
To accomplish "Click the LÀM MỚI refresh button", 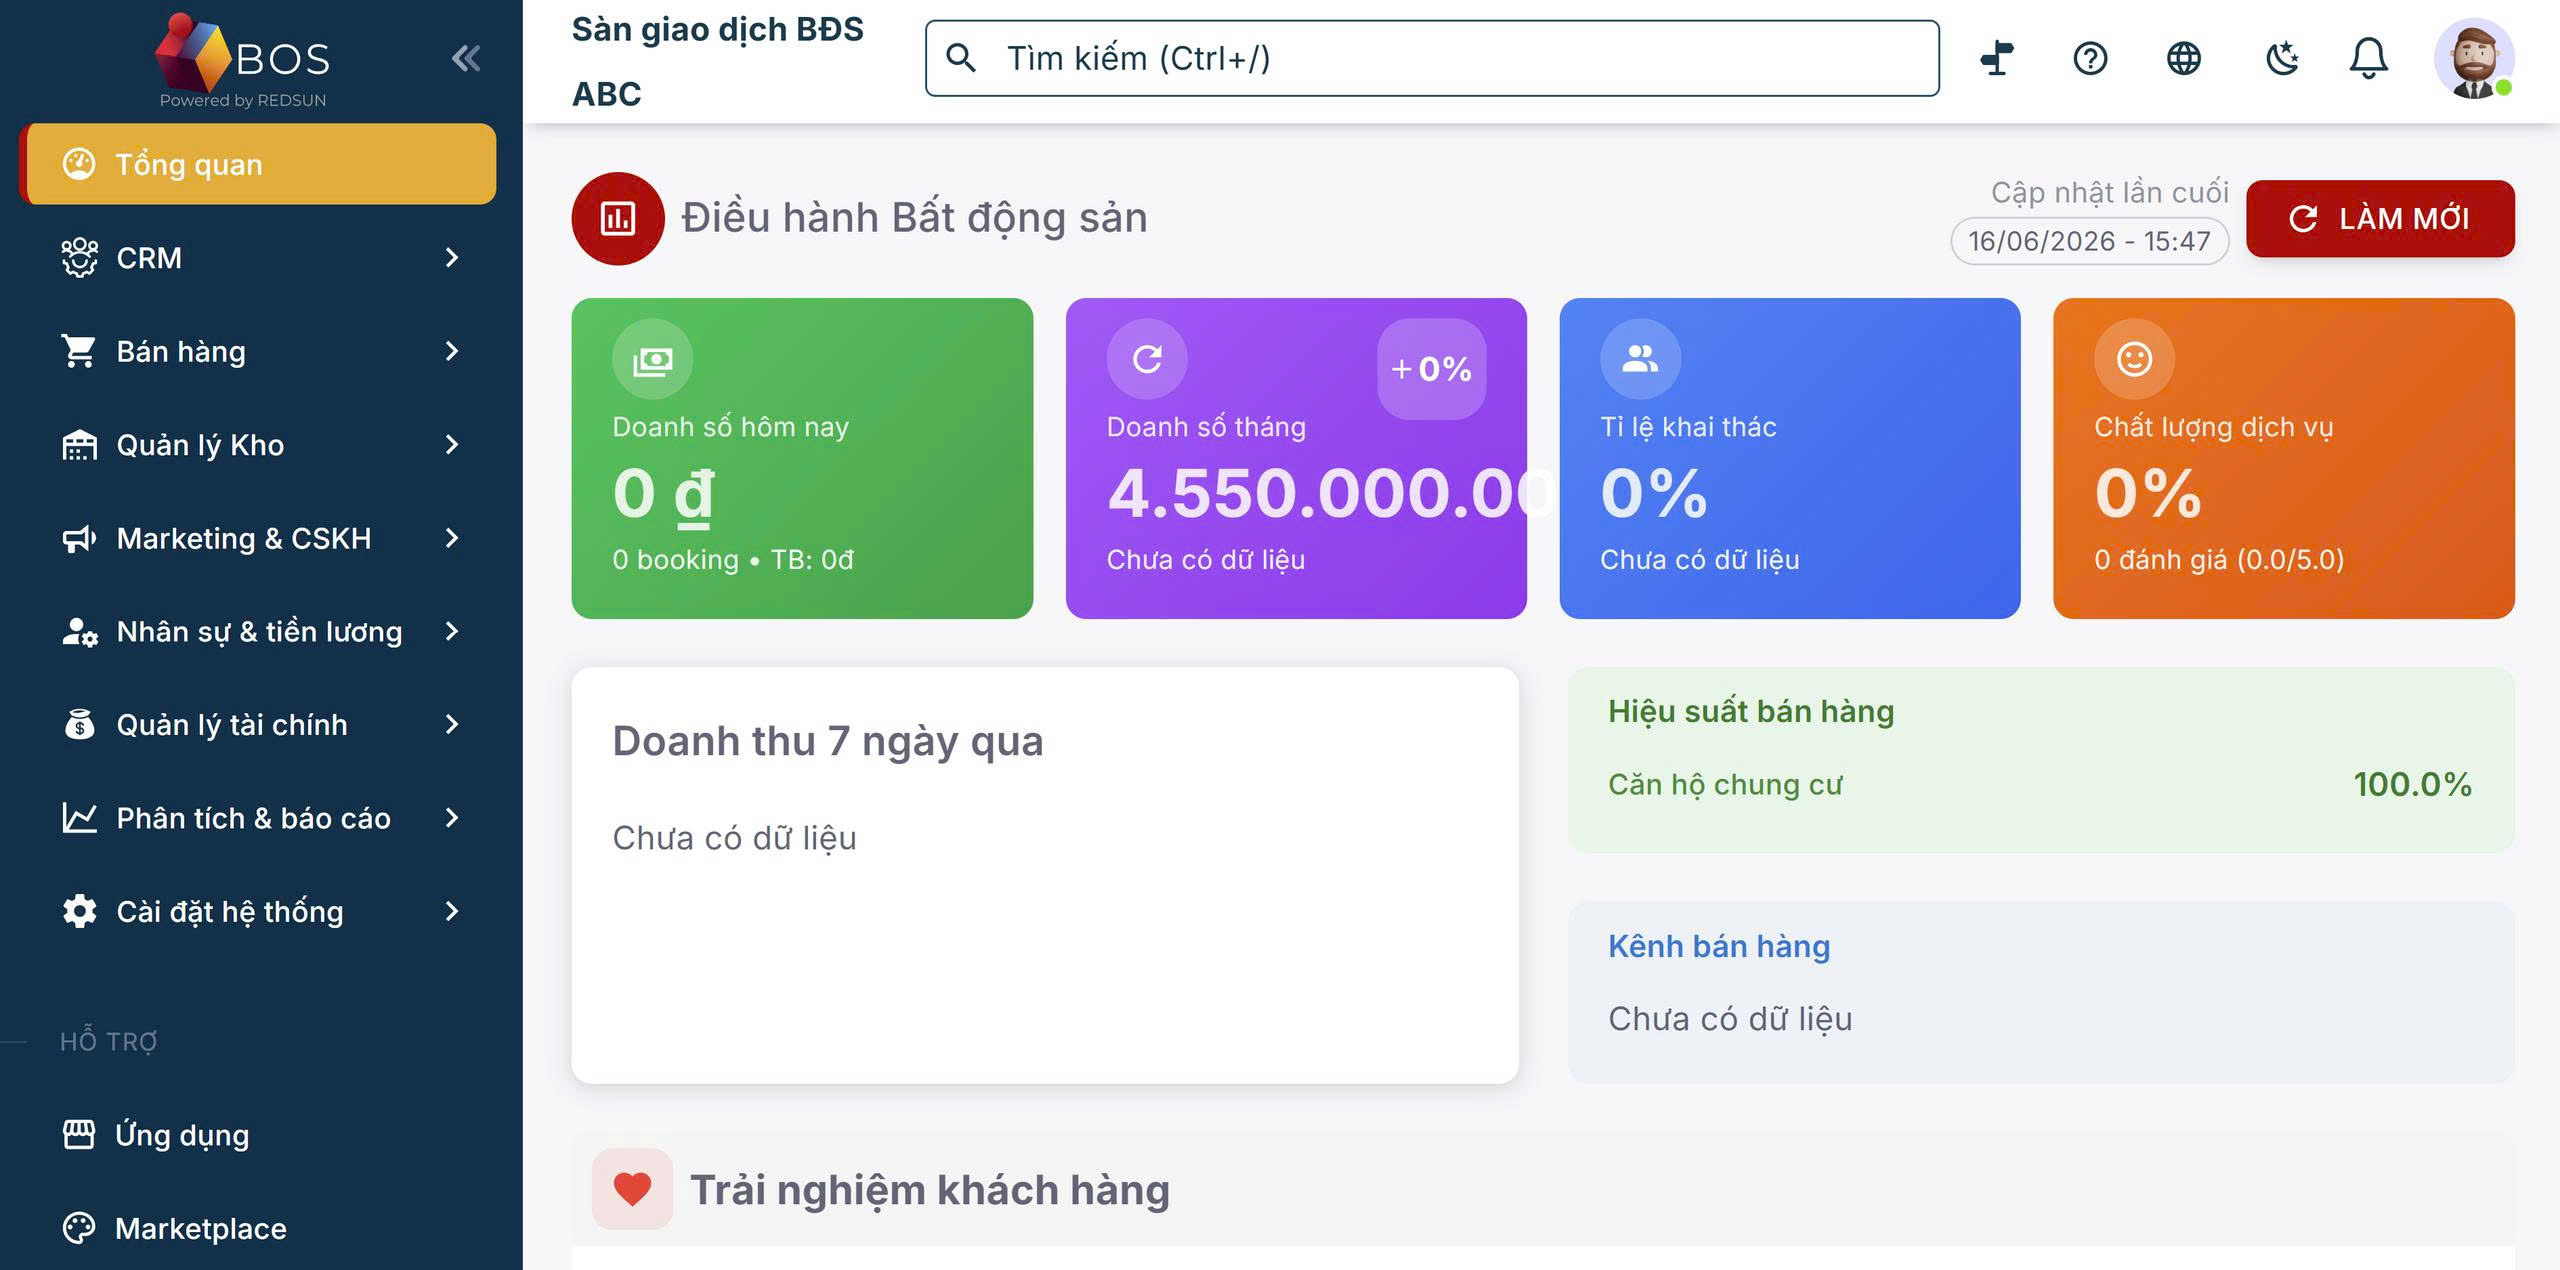I will tap(2380, 218).
